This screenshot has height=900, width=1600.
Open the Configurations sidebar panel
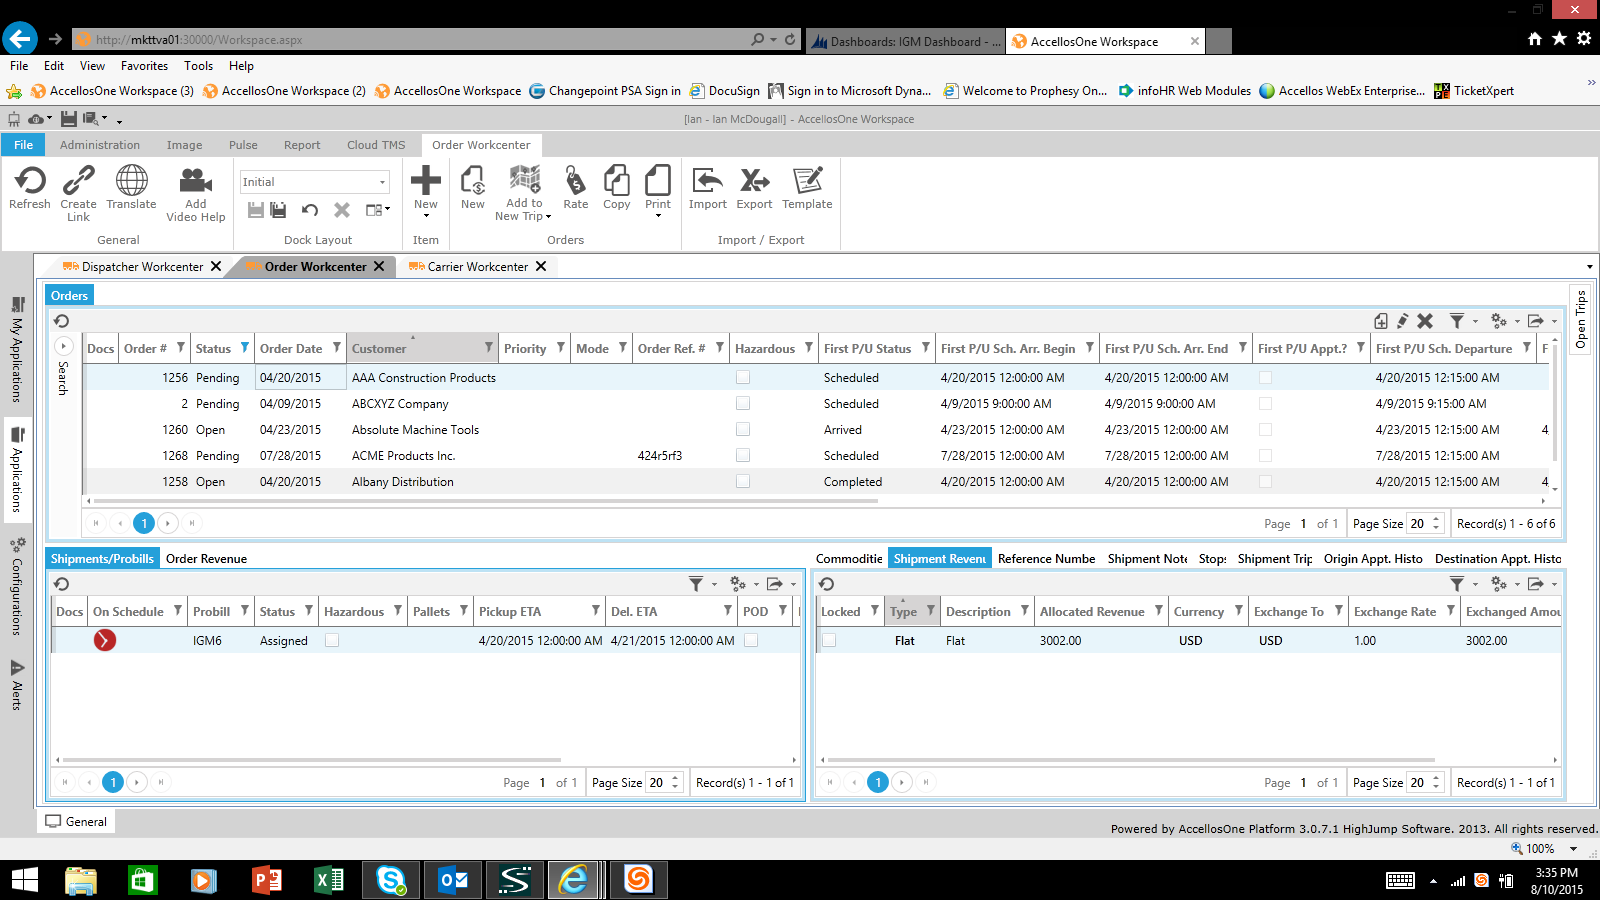click(x=17, y=588)
